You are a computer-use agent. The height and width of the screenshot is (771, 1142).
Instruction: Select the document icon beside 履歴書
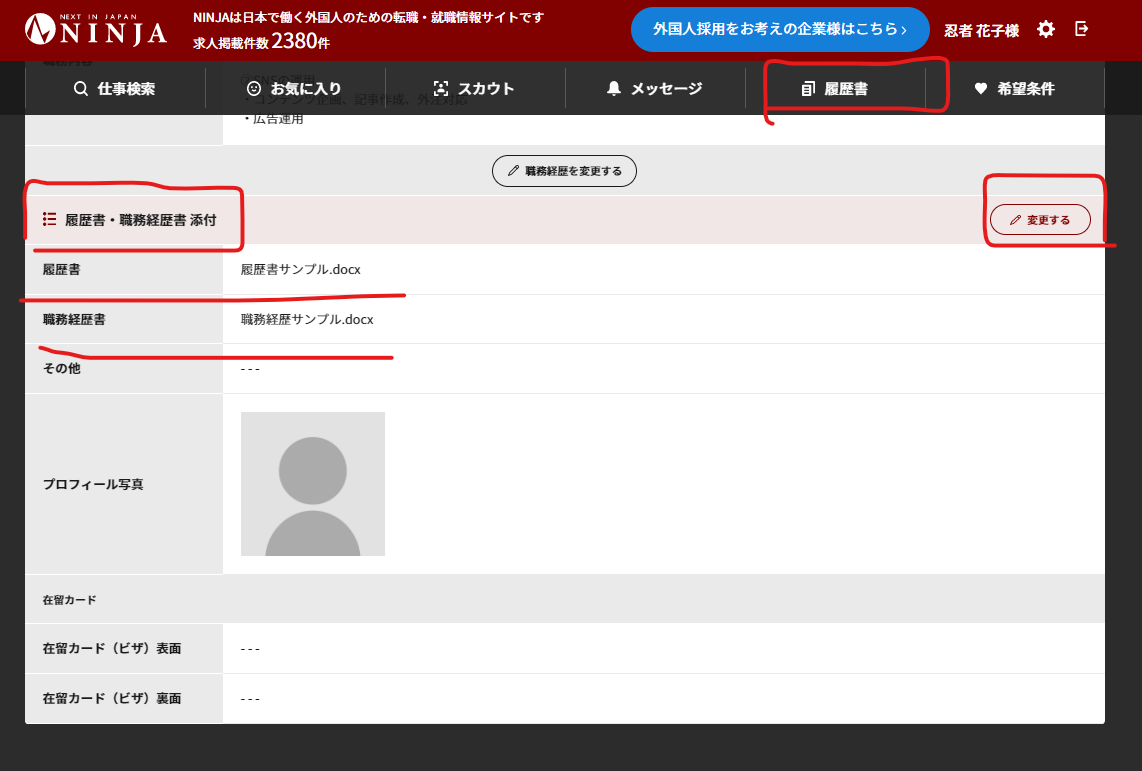[806, 88]
